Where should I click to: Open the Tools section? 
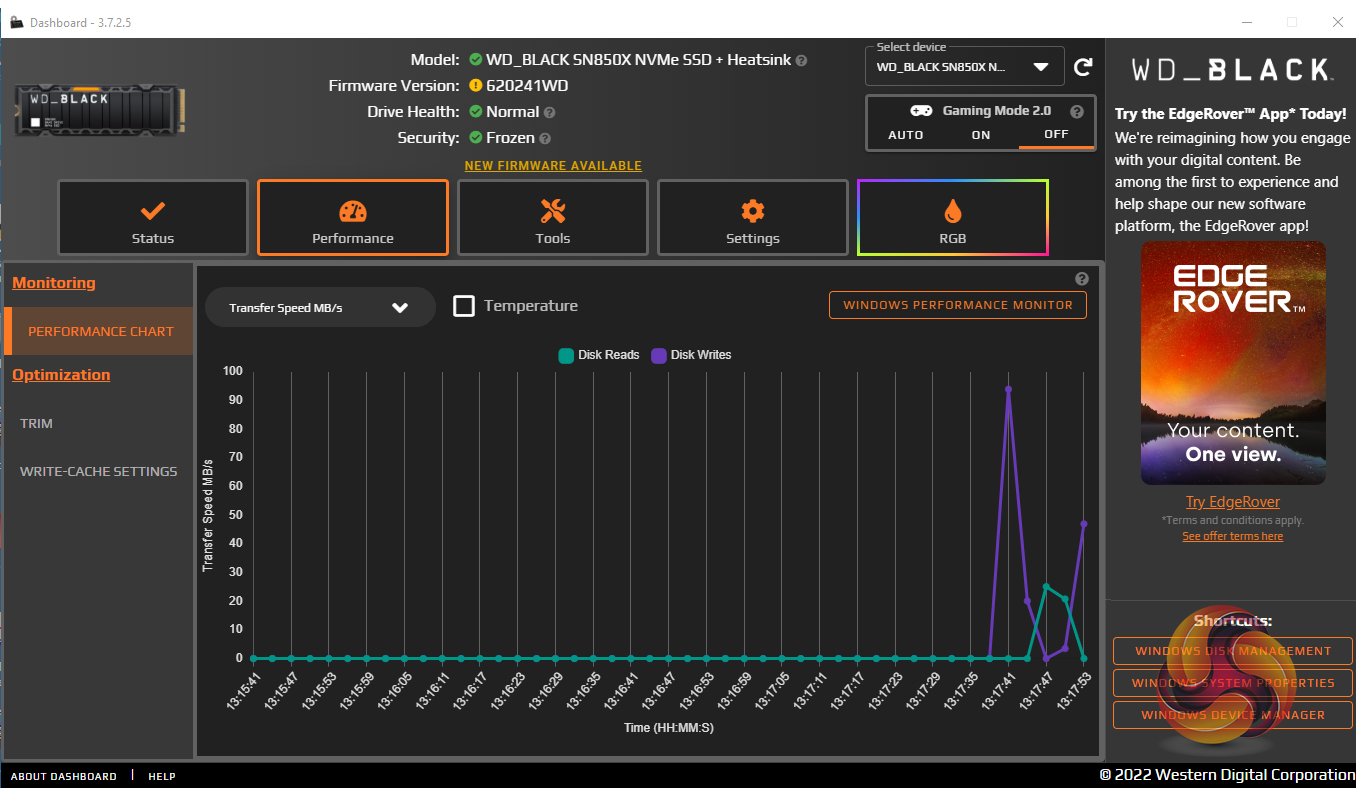(552, 218)
